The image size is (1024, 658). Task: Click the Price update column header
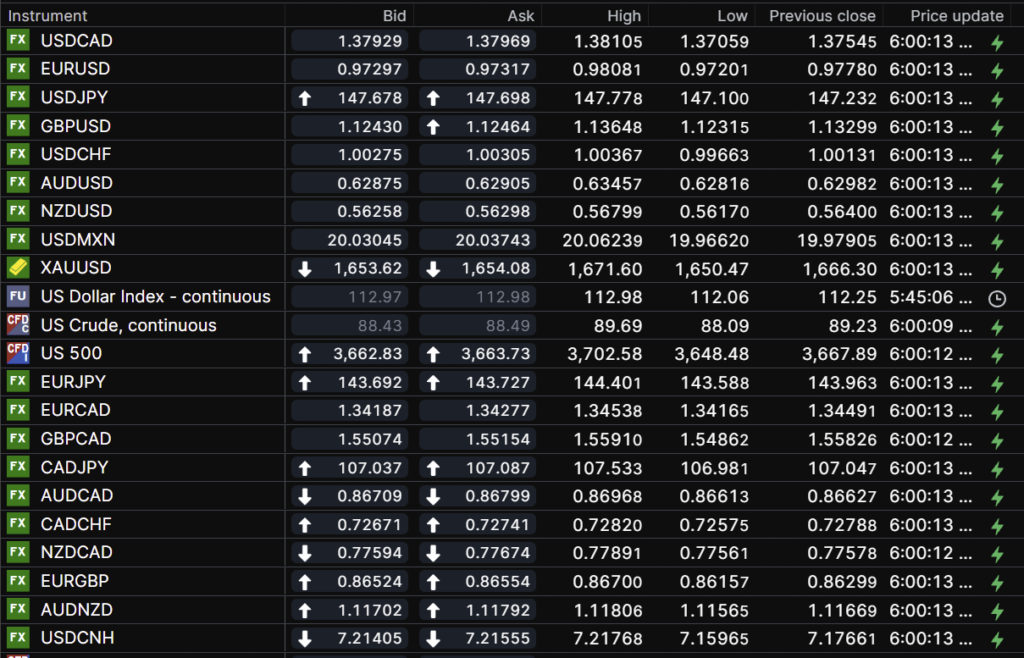click(956, 16)
